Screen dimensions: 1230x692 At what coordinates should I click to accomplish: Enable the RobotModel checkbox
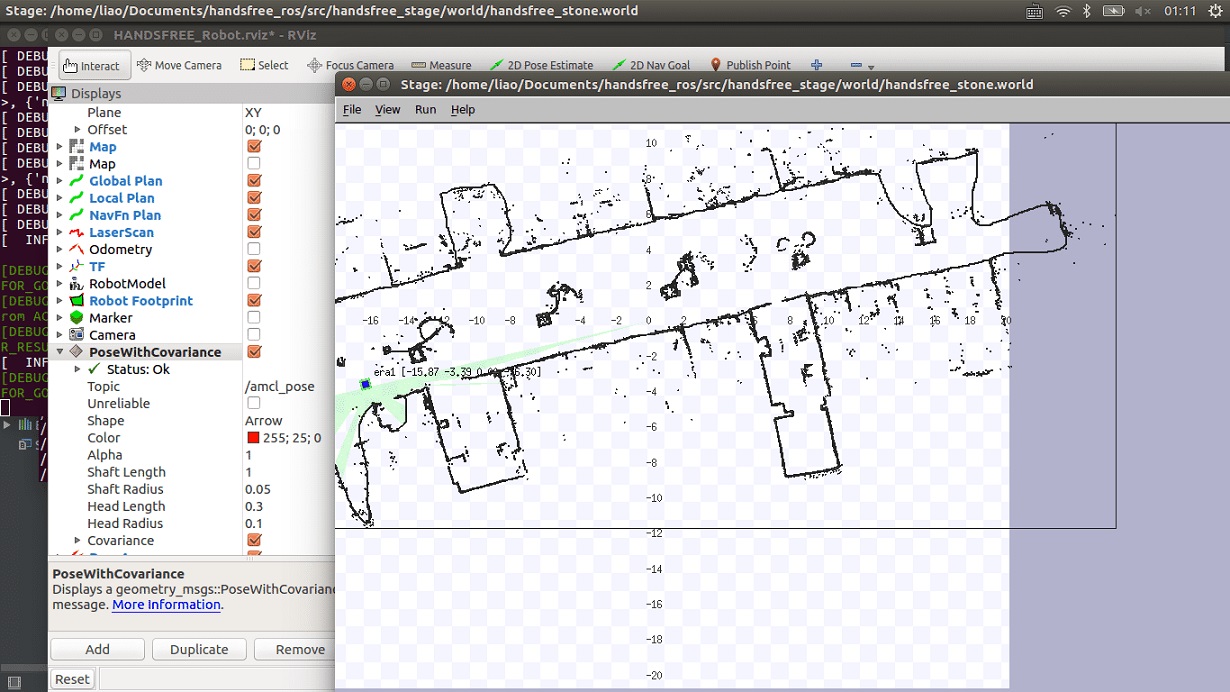click(254, 283)
